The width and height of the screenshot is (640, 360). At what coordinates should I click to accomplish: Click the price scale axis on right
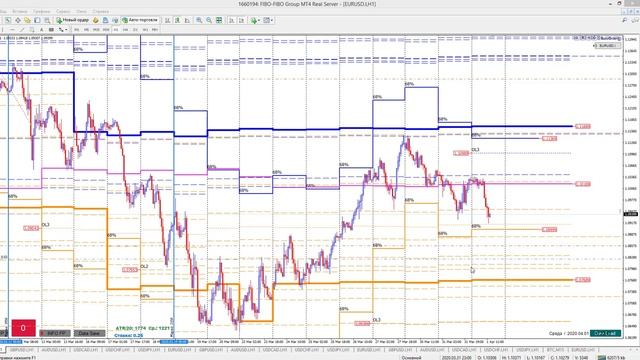[x=631, y=188]
